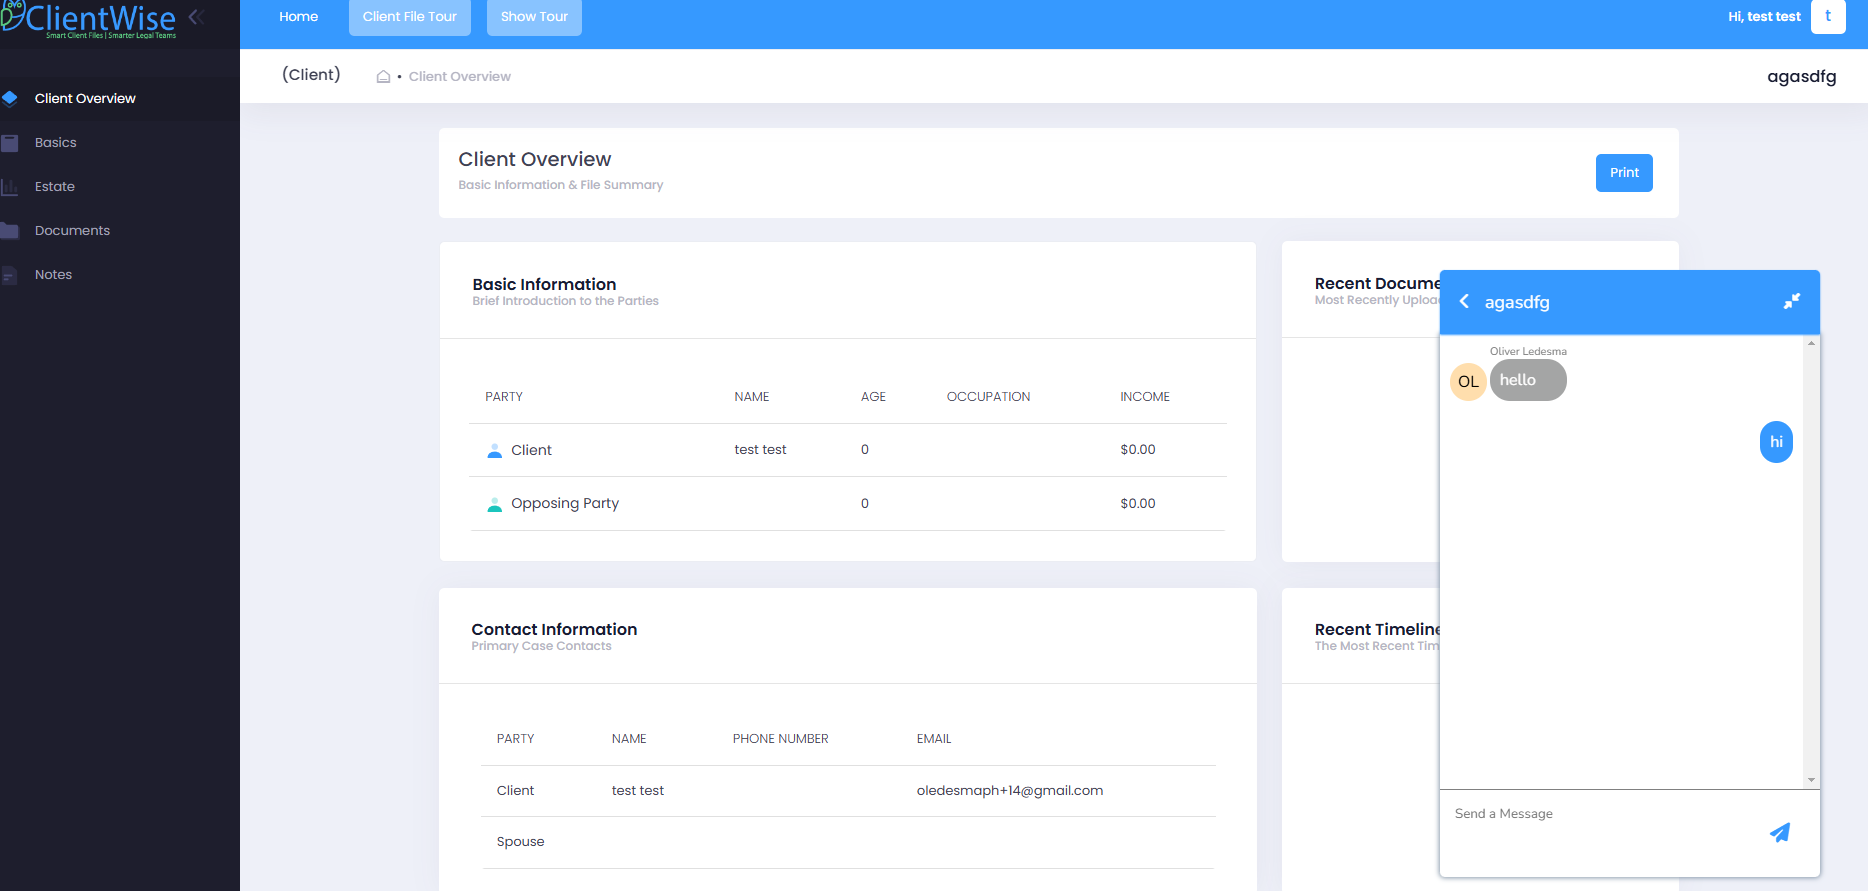Go to Home in top bar
The height and width of the screenshot is (891, 1868).
[299, 17]
